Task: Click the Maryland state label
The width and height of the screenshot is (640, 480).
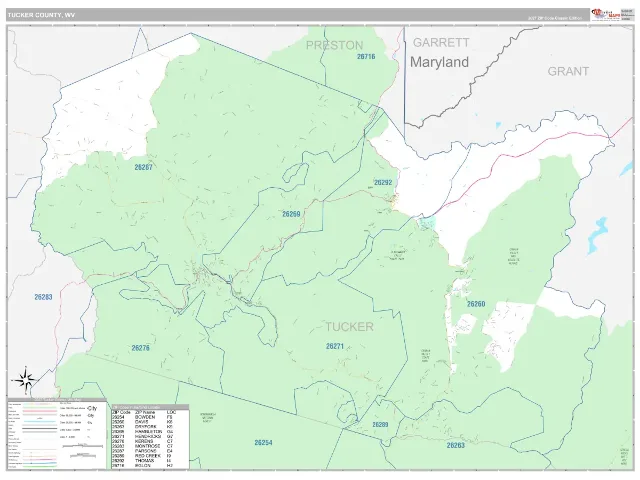Action: (x=439, y=62)
